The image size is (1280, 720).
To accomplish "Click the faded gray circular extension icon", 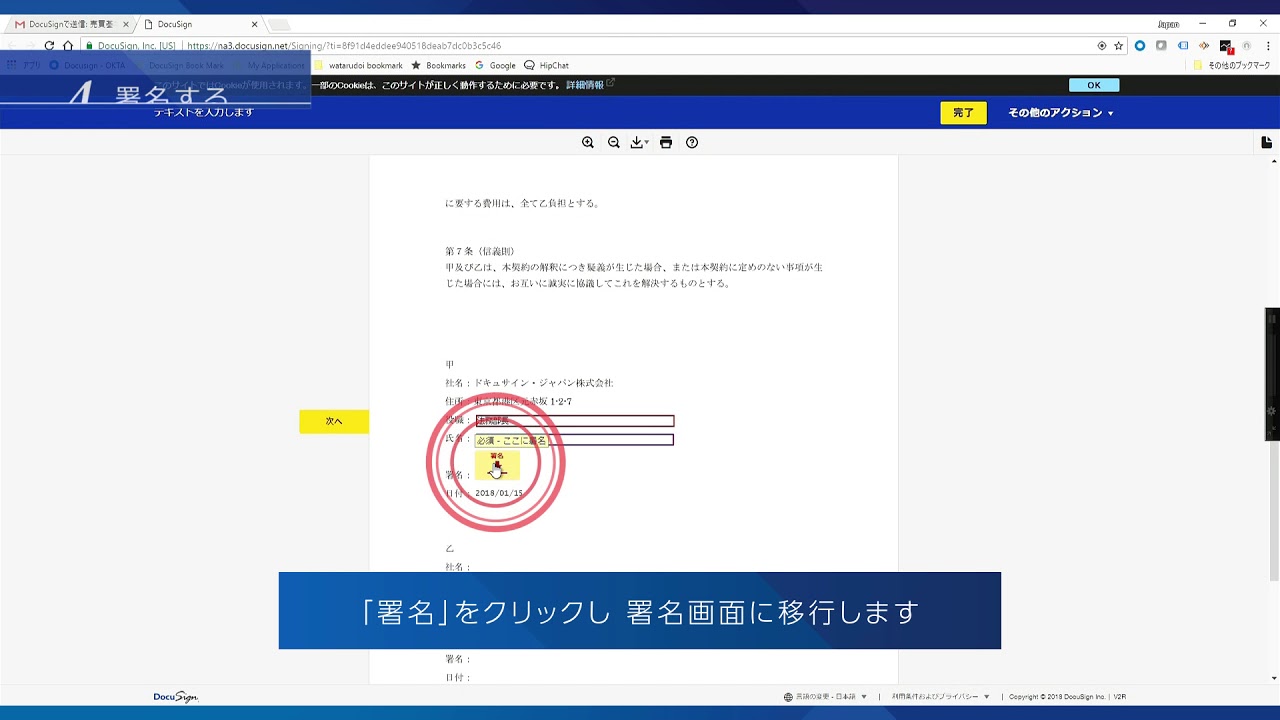I will 1247,46.
